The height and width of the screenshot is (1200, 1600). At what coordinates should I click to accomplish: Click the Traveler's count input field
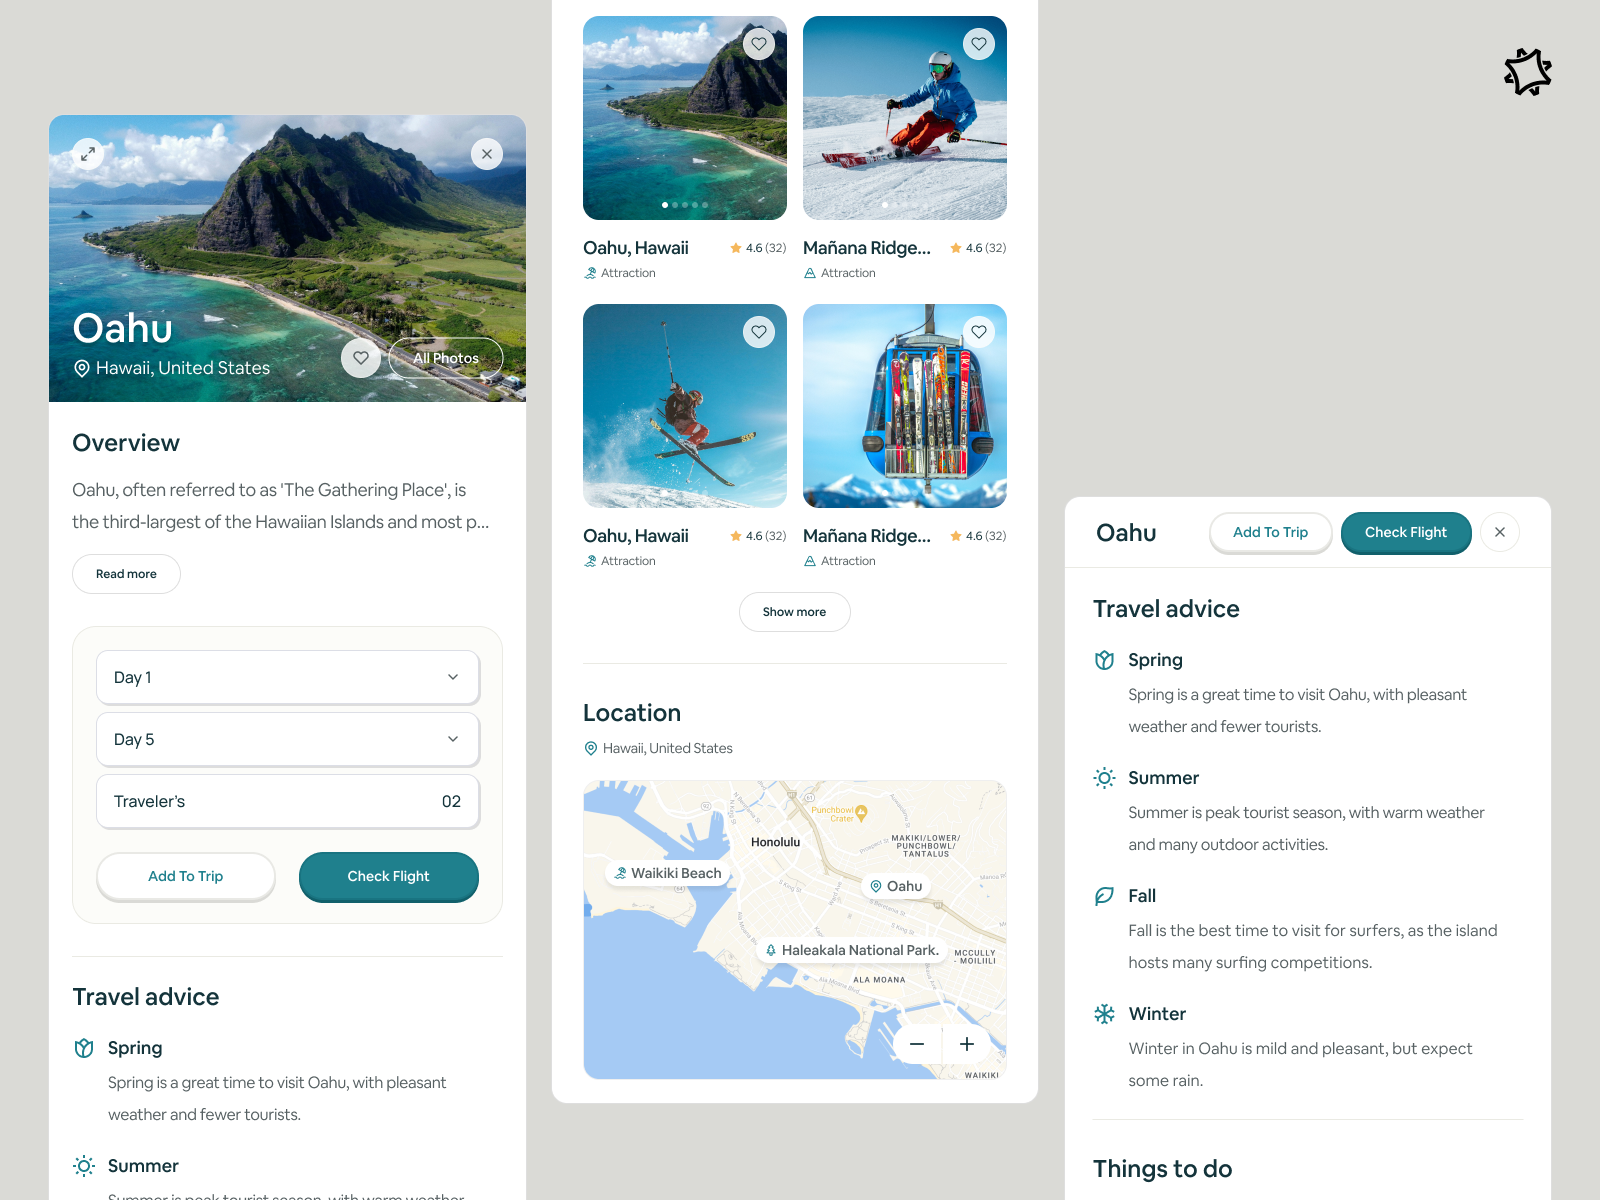(287, 801)
